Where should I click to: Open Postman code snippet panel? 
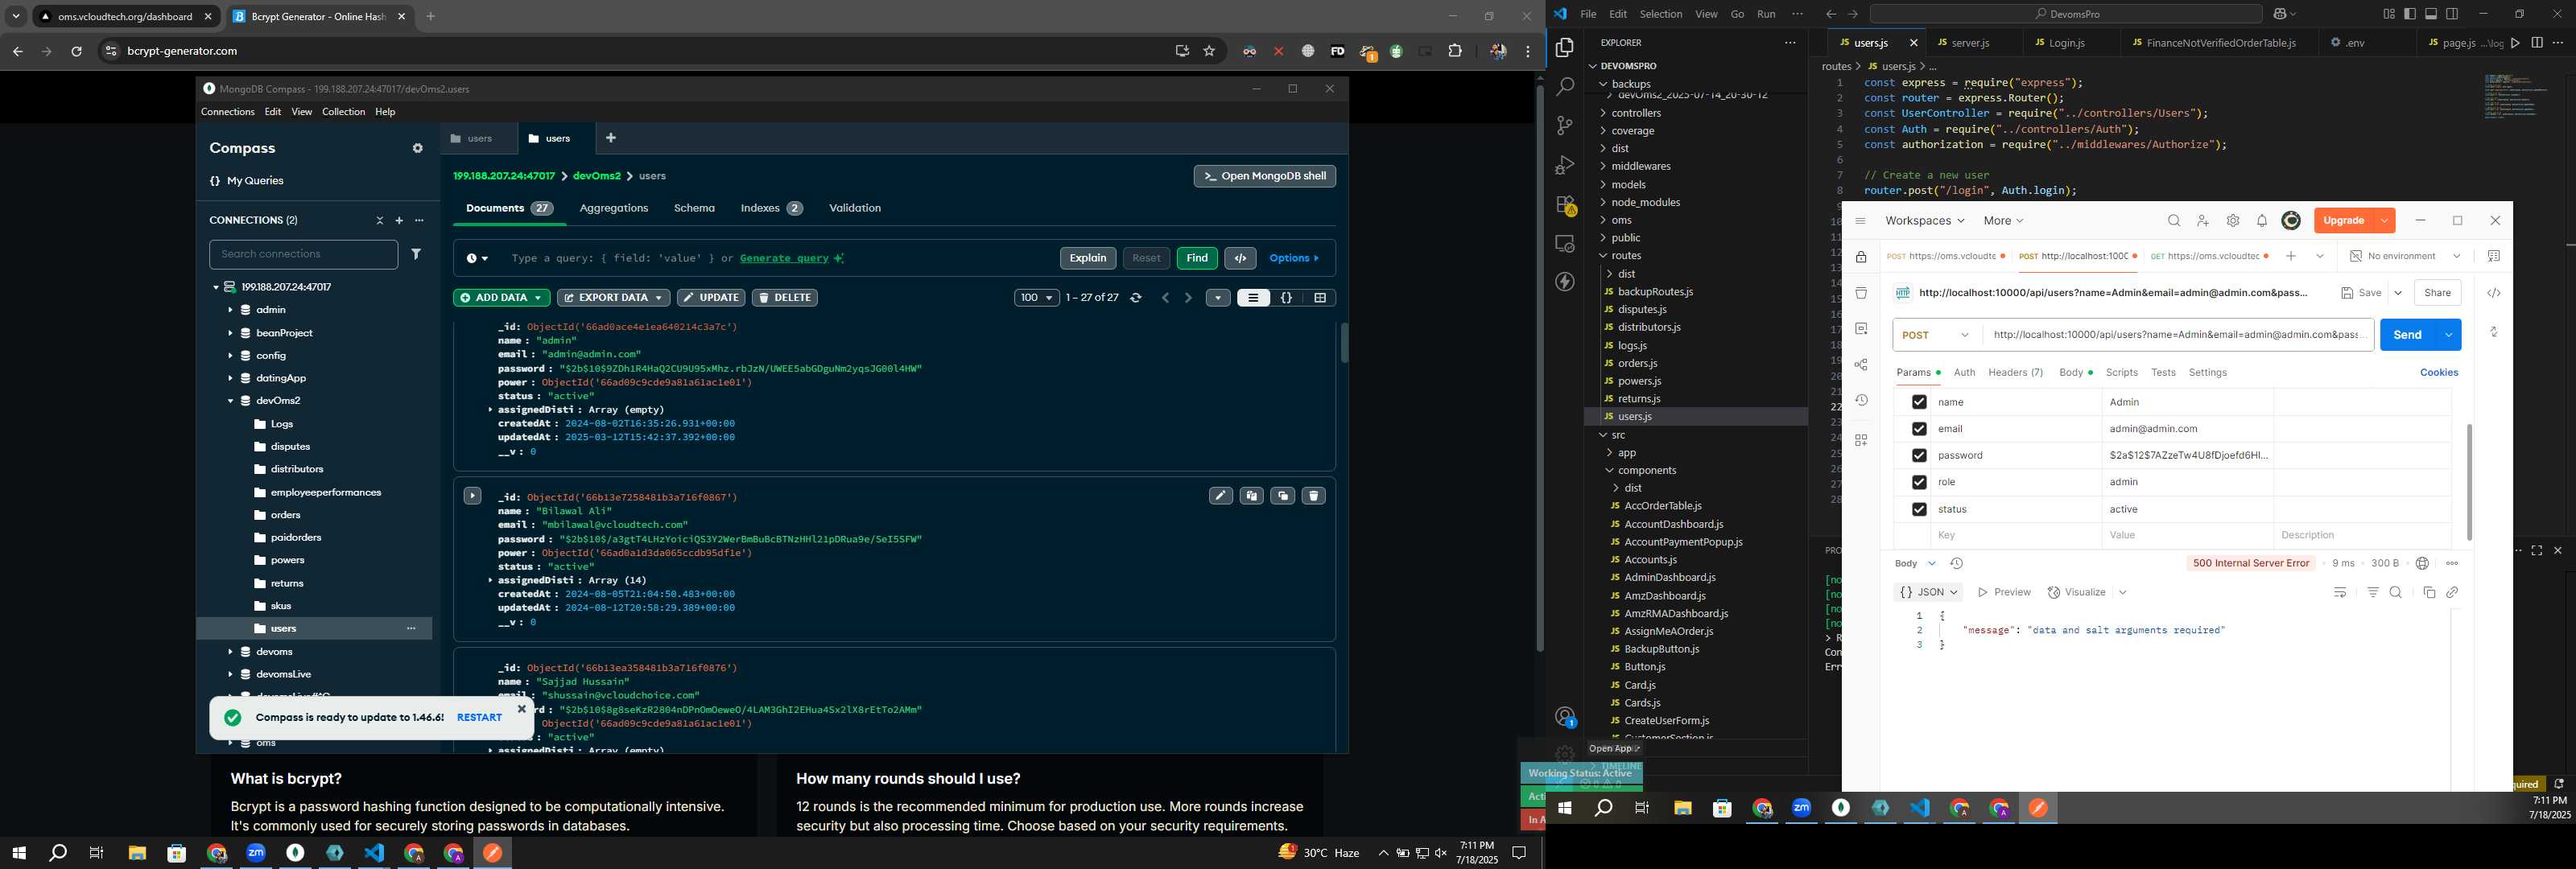click(x=2494, y=293)
